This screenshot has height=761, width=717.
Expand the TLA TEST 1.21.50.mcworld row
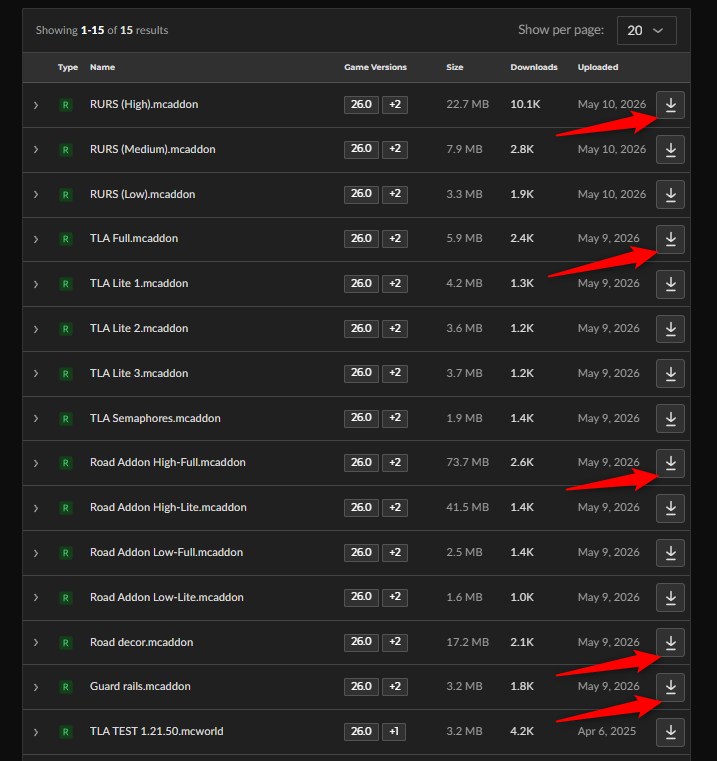pos(36,732)
